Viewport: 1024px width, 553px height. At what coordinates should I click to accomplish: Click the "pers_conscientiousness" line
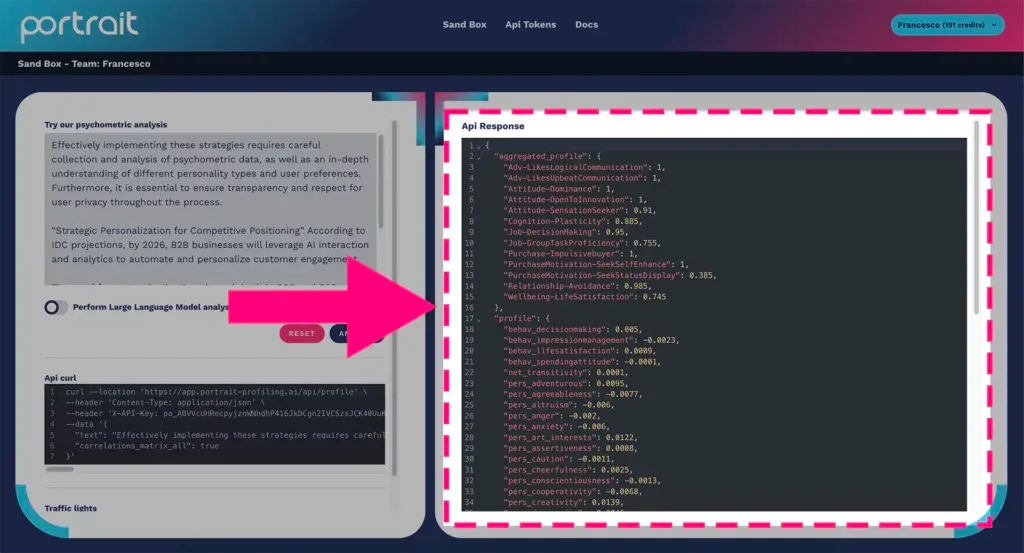click(x=582, y=481)
